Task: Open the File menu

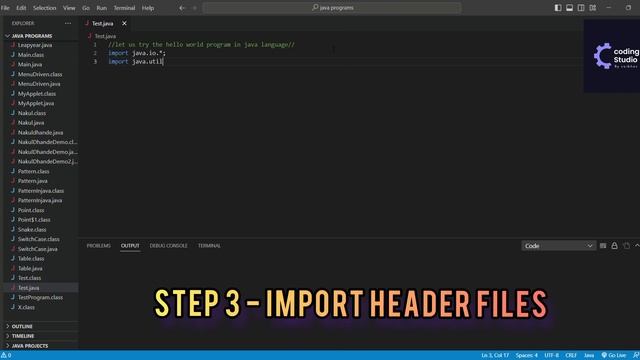Action: click(5, 8)
